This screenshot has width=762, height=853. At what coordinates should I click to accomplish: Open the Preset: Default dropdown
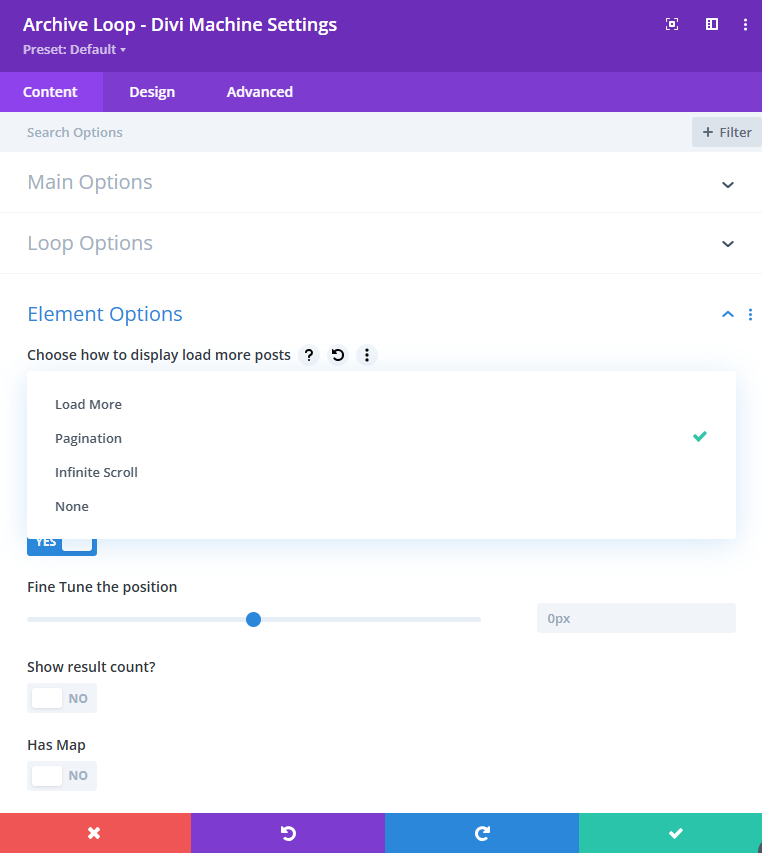click(x=75, y=49)
